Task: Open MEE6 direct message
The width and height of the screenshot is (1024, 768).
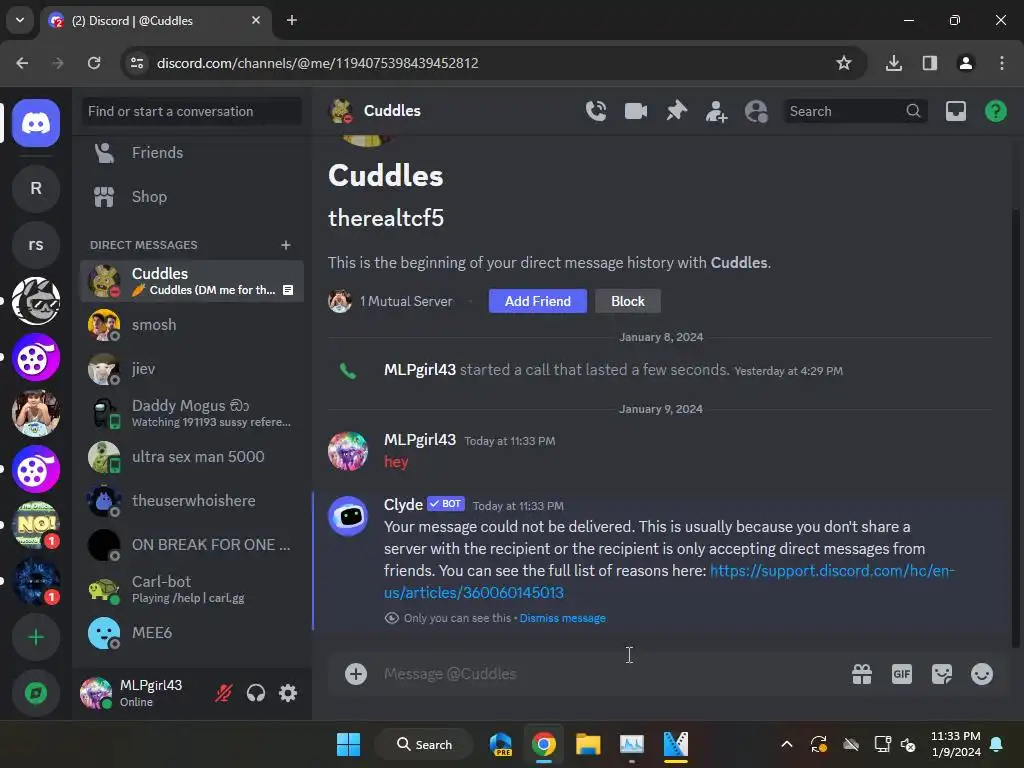Action: coord(191,633)
